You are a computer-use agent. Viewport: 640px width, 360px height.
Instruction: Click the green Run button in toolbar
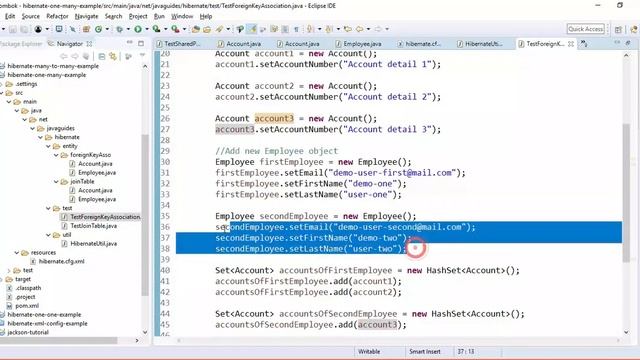[x=138, y=29]
